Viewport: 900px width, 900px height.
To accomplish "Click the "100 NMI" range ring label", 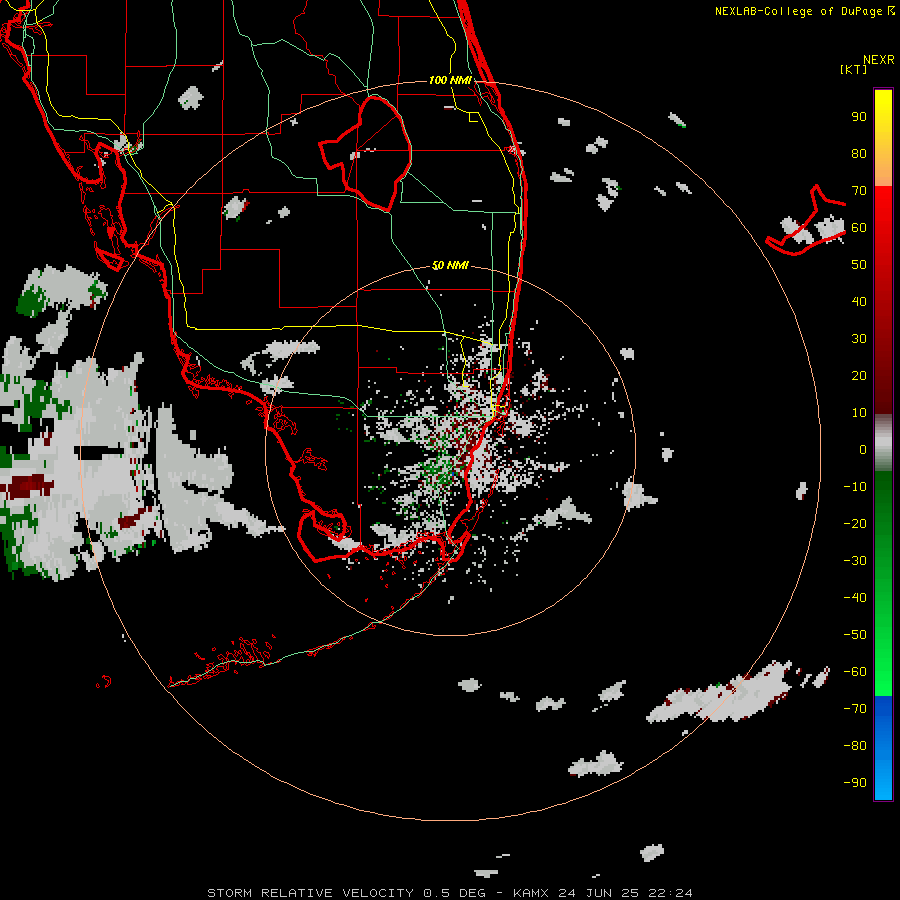I will [451, 80].
